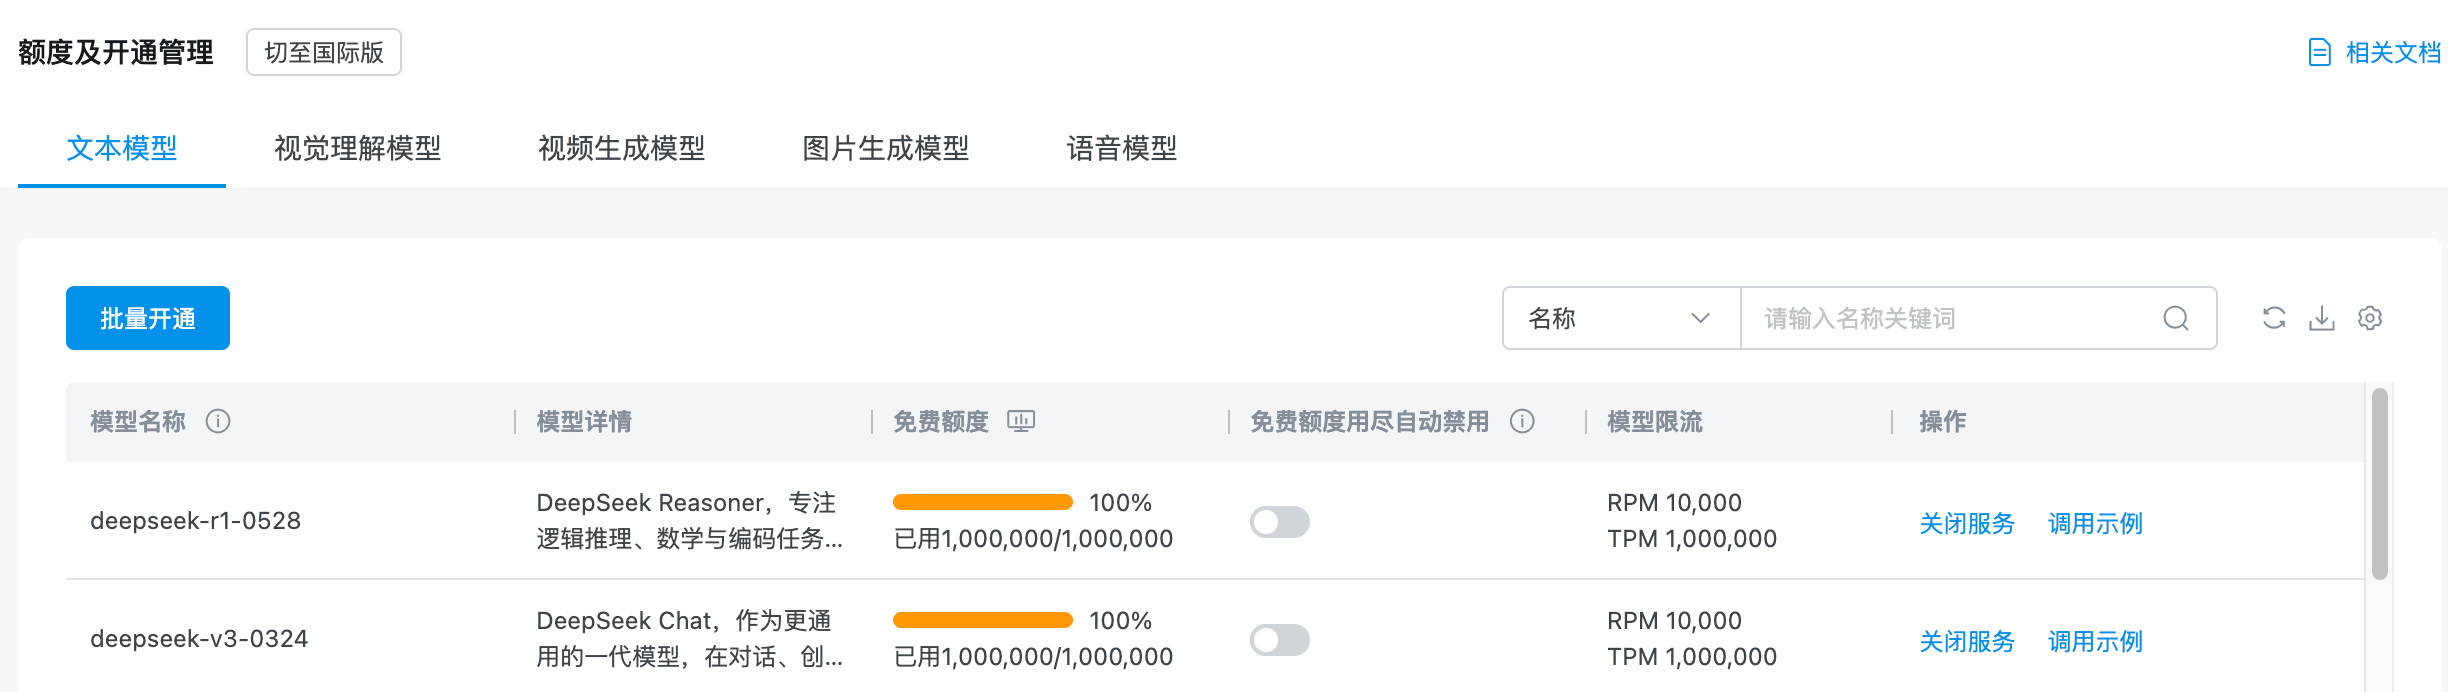Switch to 视觉理解模型 tab

click(357, 148)
